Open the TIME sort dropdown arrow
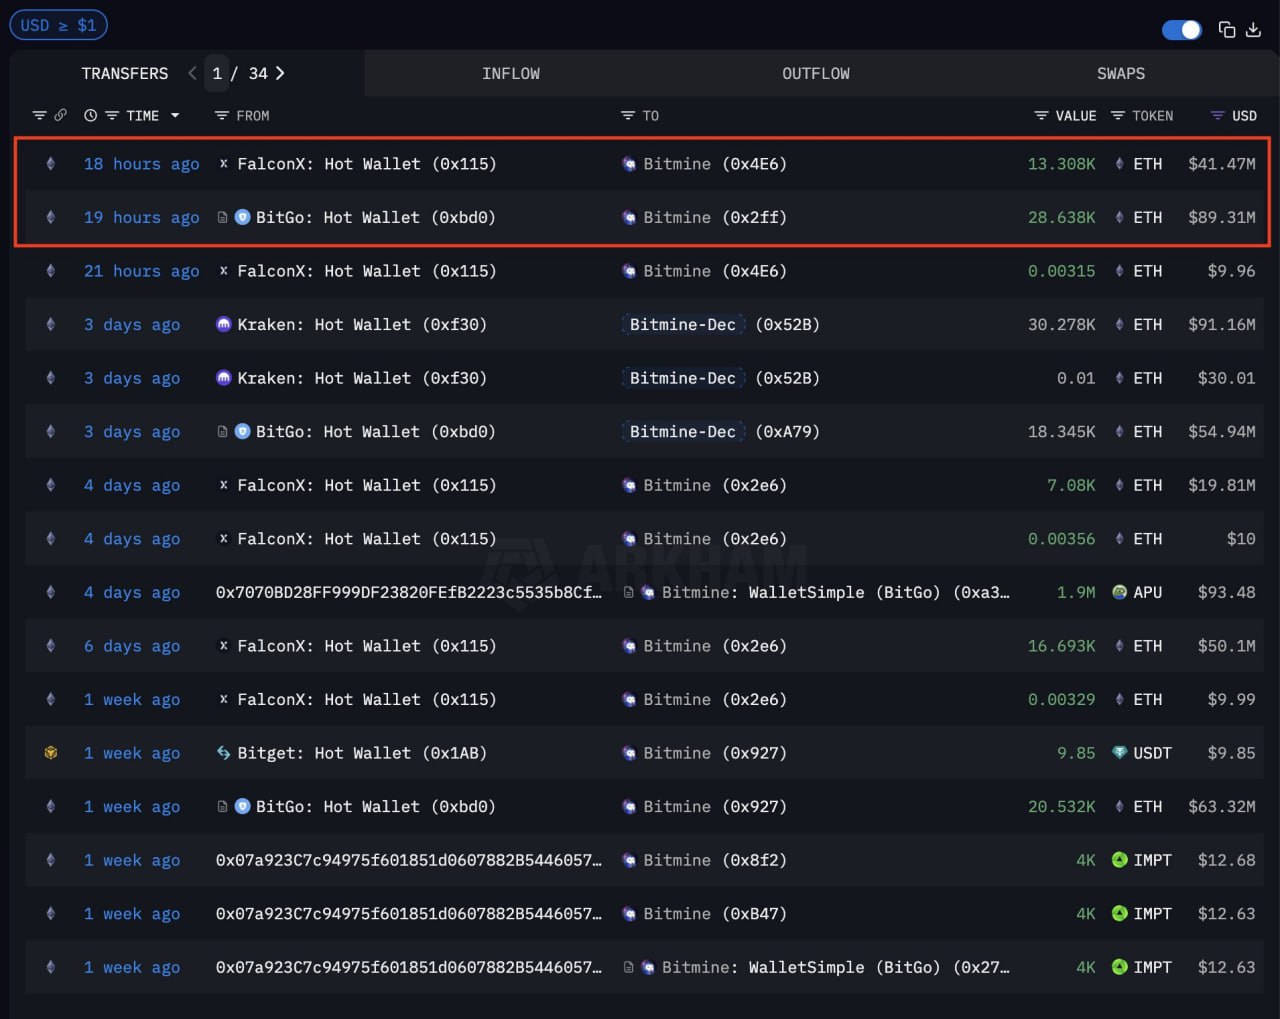 point(175,116)
